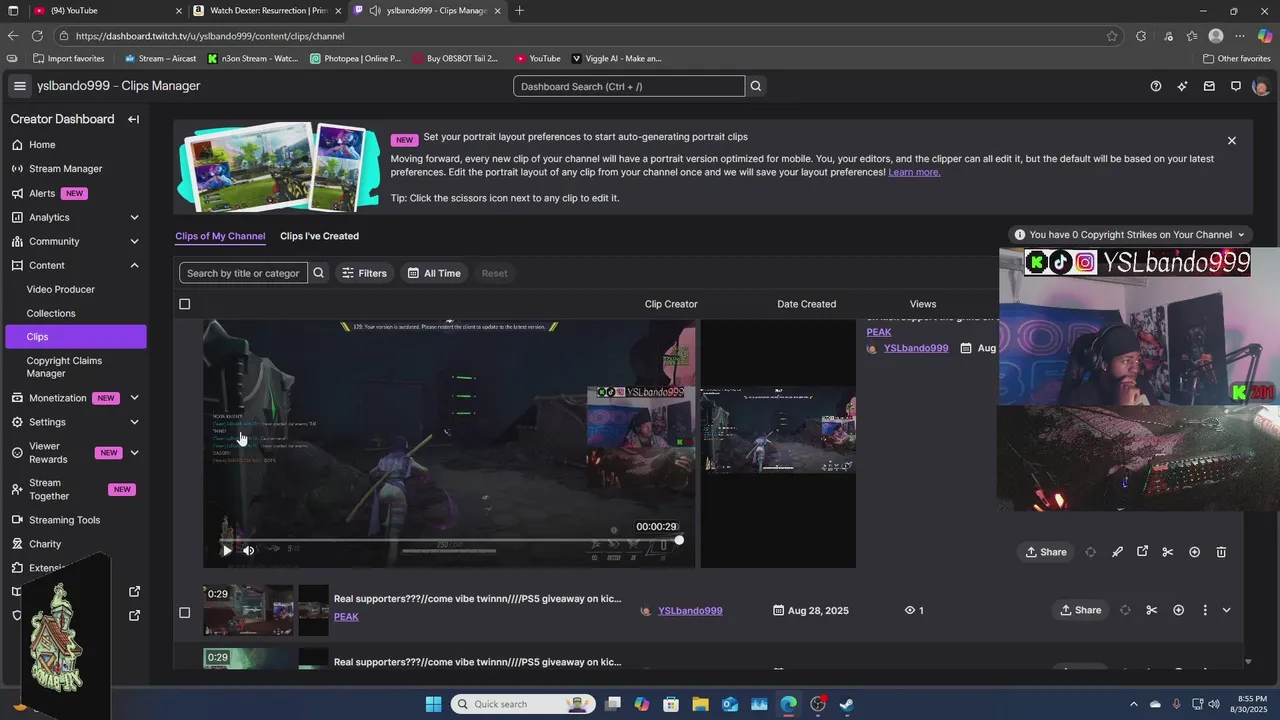This screenshot has width=1280, height=720.
Task: Mute the expanded clip audio
Action: [x=249, y=550]
